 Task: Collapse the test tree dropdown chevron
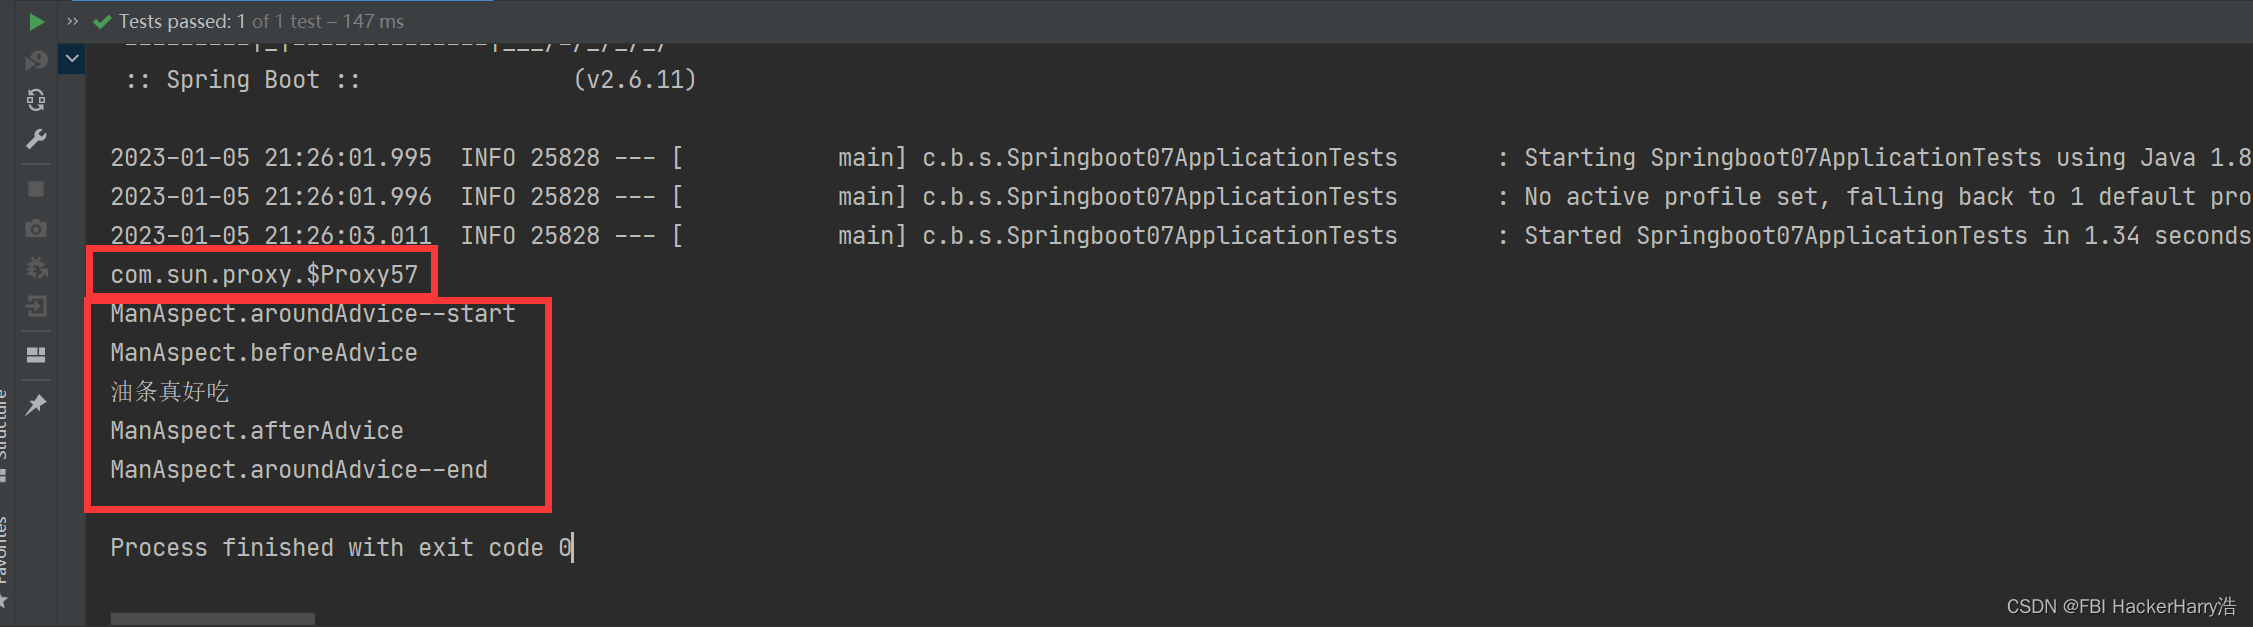tap(72, 59)
